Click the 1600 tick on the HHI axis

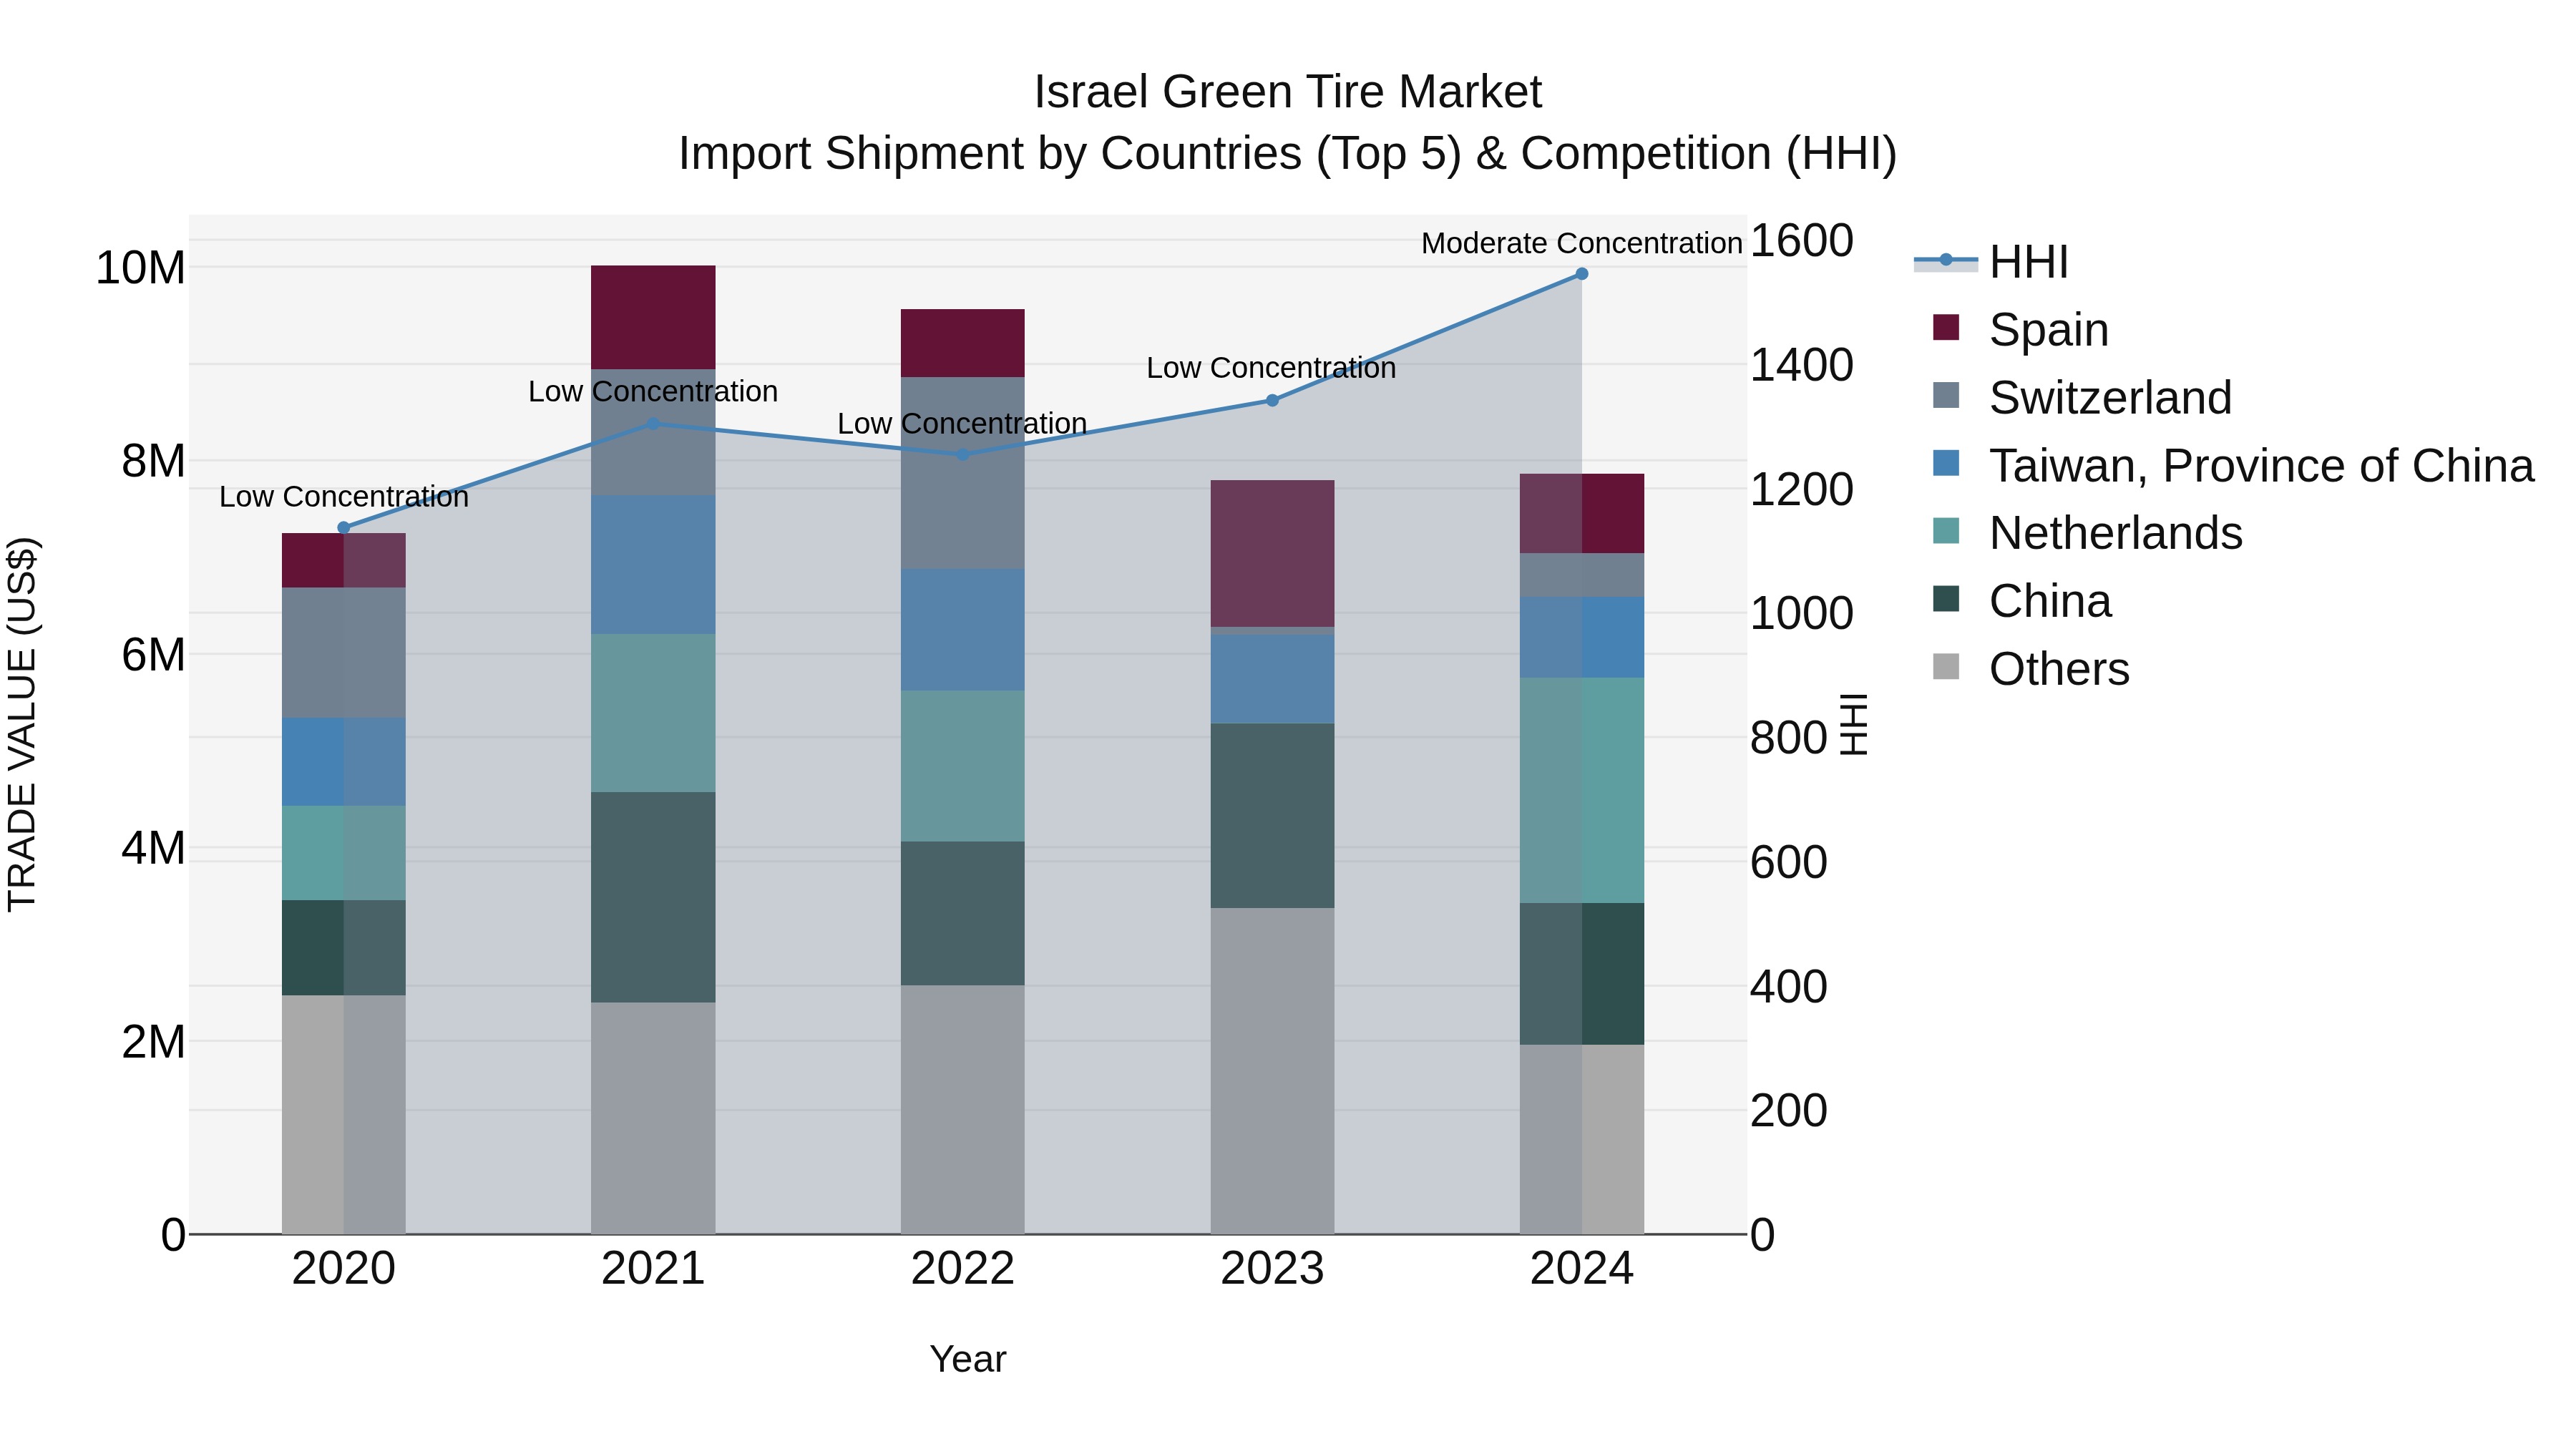[x=1802, y=240]
